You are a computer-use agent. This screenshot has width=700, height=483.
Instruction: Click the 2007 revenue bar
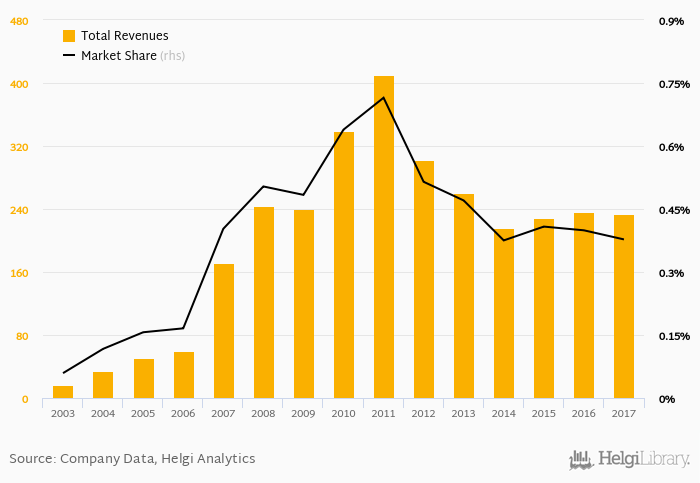coord(224,331)
